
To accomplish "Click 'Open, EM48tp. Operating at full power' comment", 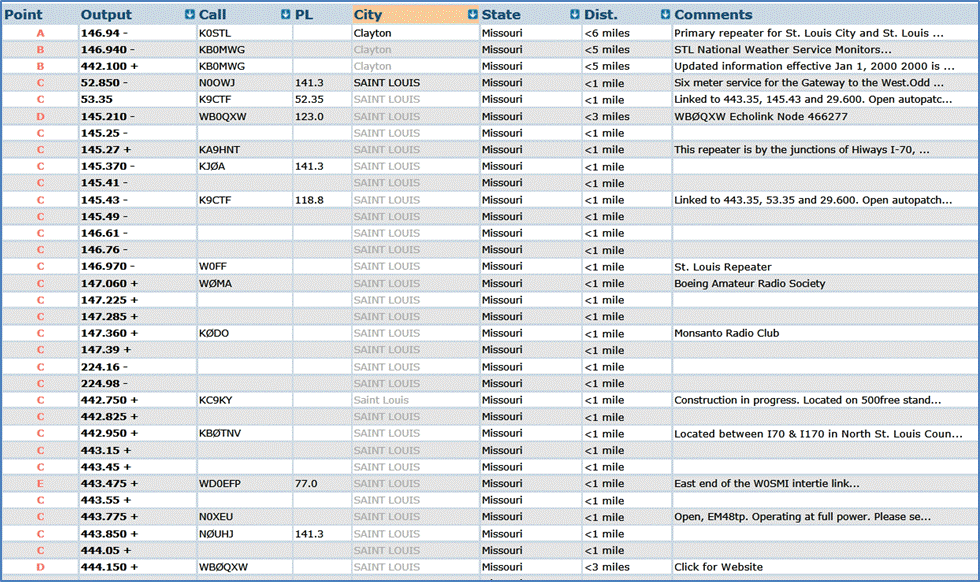I will [x=802, y=516].
